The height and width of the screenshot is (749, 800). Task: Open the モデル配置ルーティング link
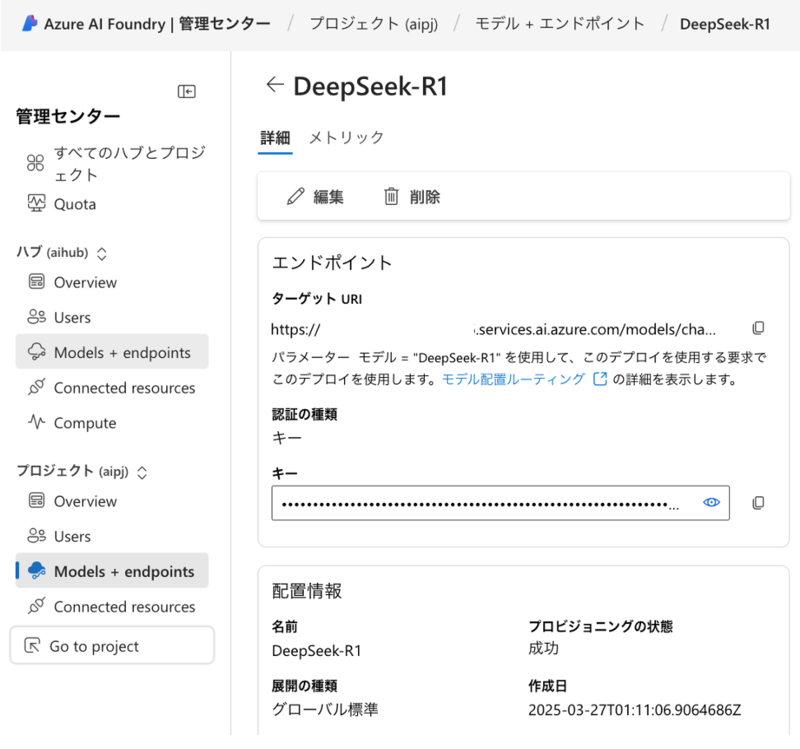tap(513, 379)
